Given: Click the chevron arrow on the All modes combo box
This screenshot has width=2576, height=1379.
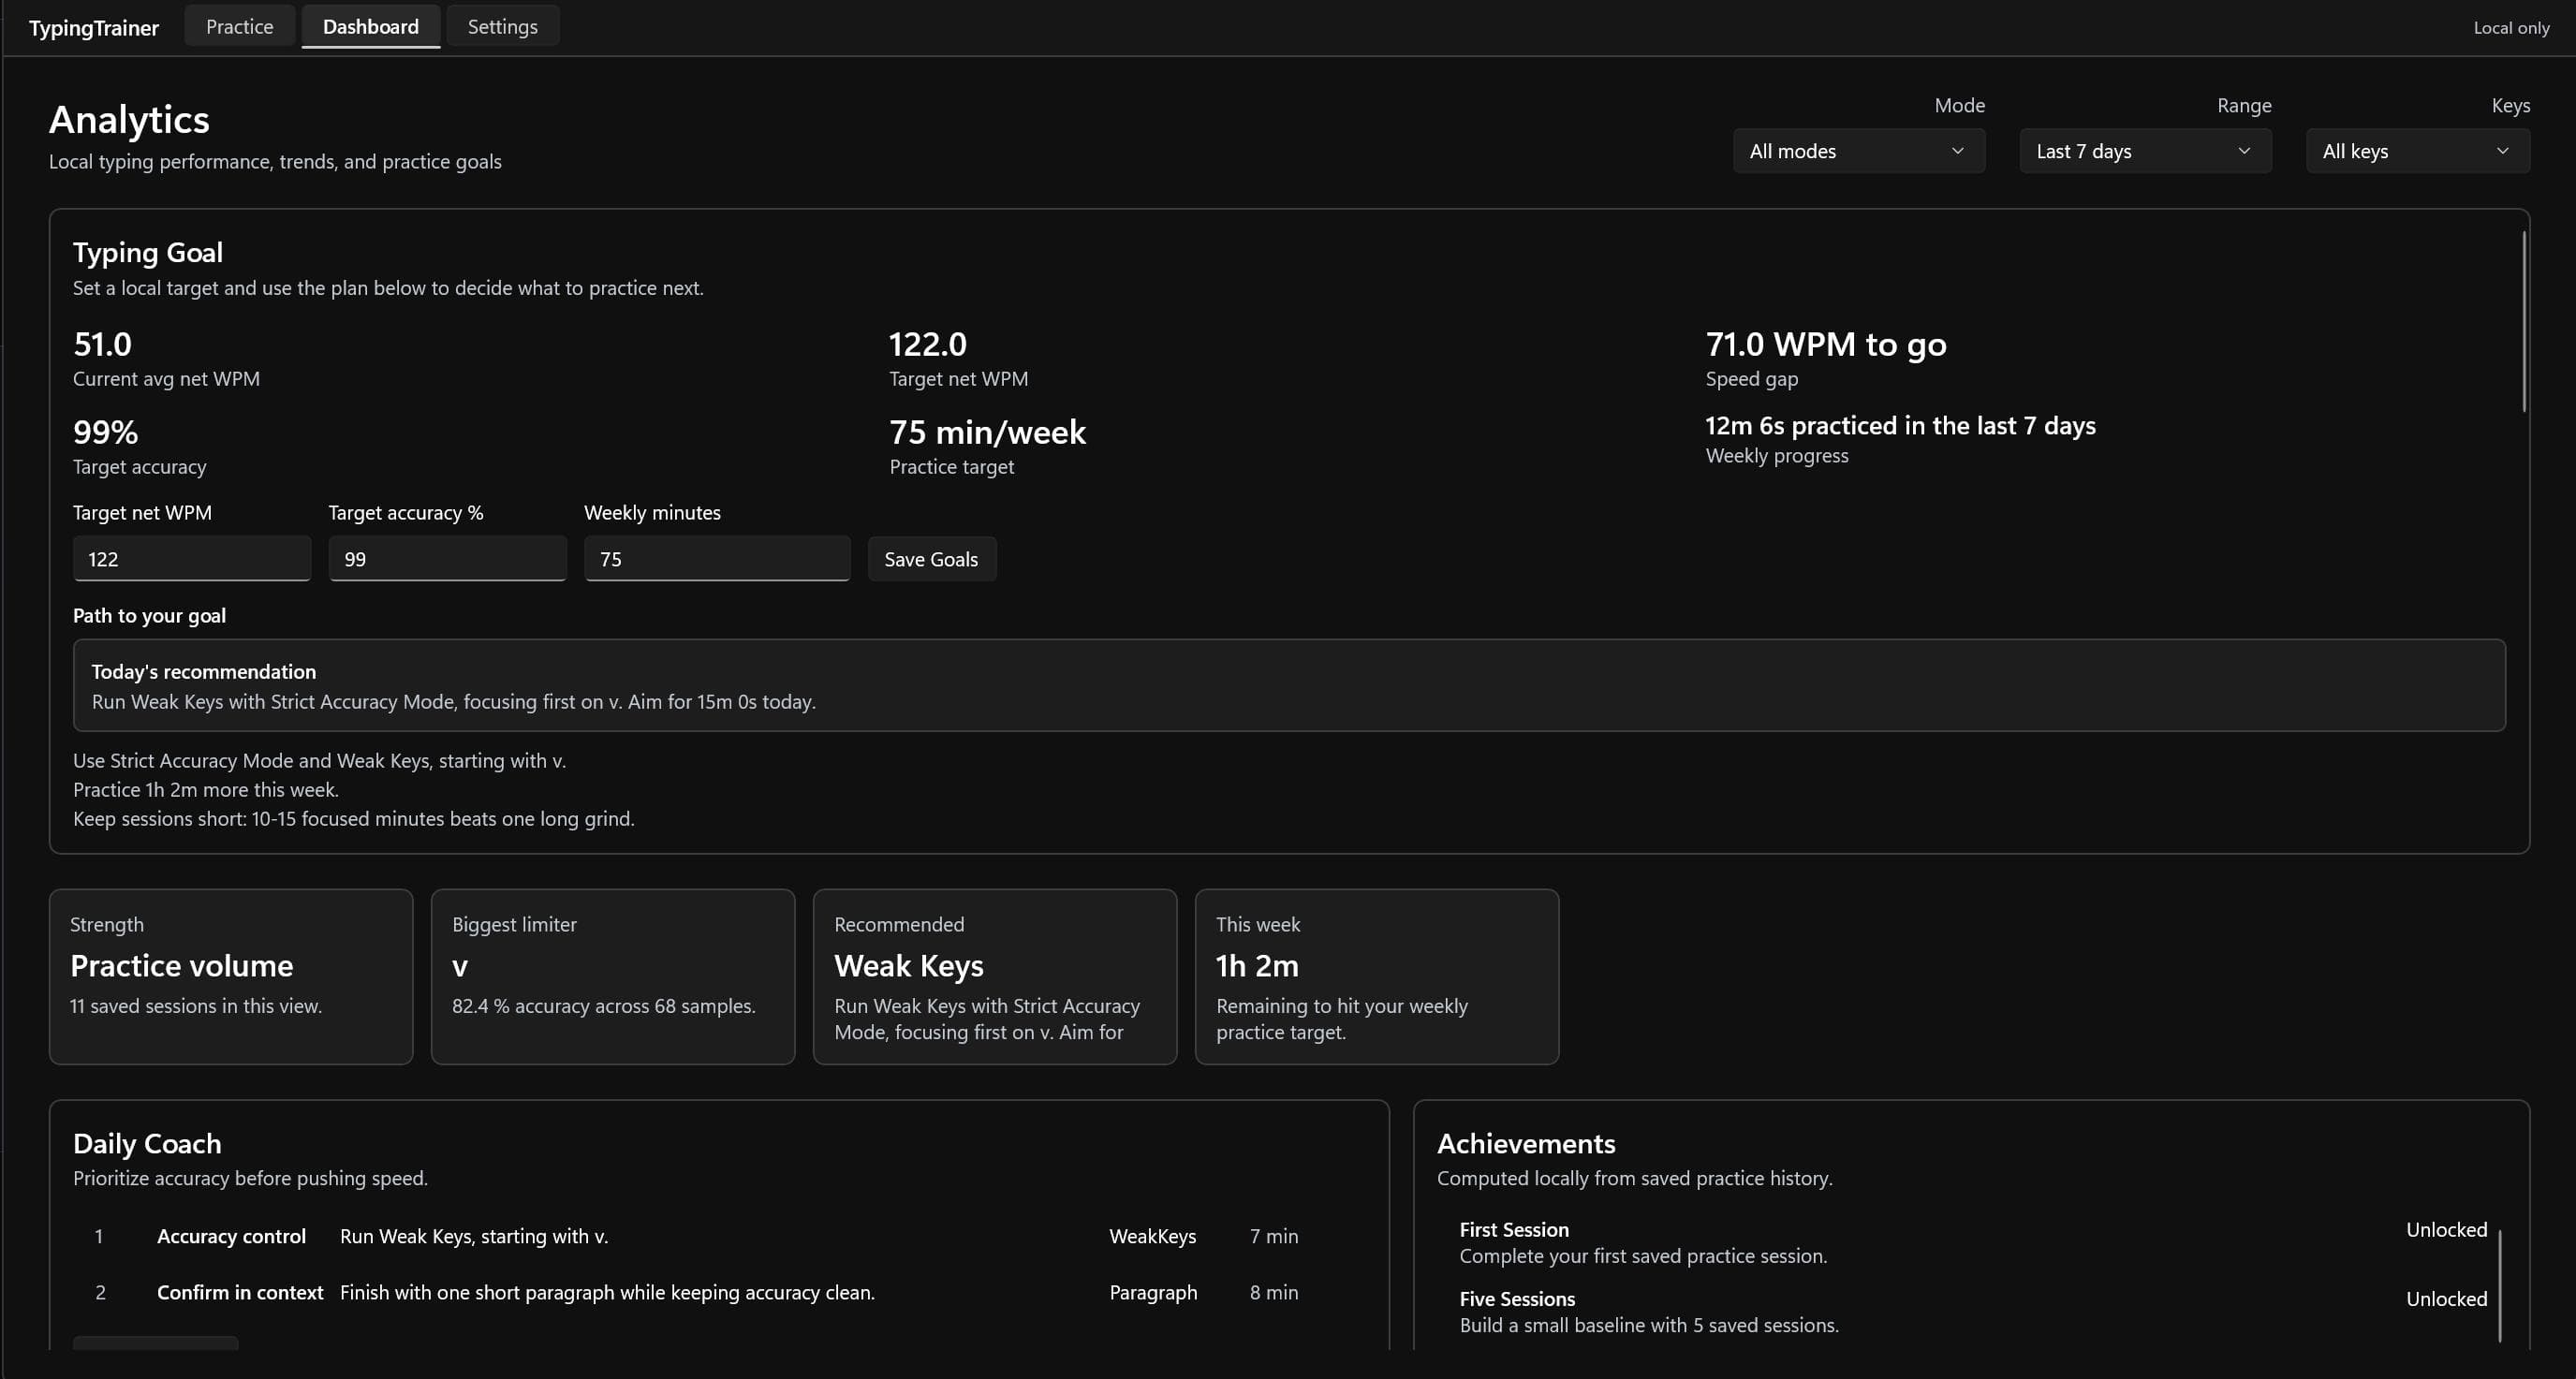Looking at the screenshot, I should tap(1957, 151).
